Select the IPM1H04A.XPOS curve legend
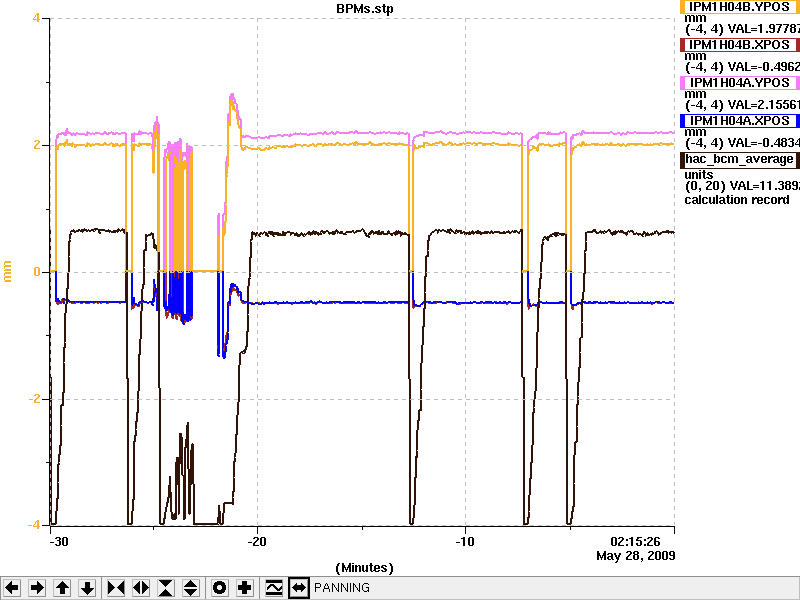The width and height of the screenshot is (800, 600). [x=740, y=121]
